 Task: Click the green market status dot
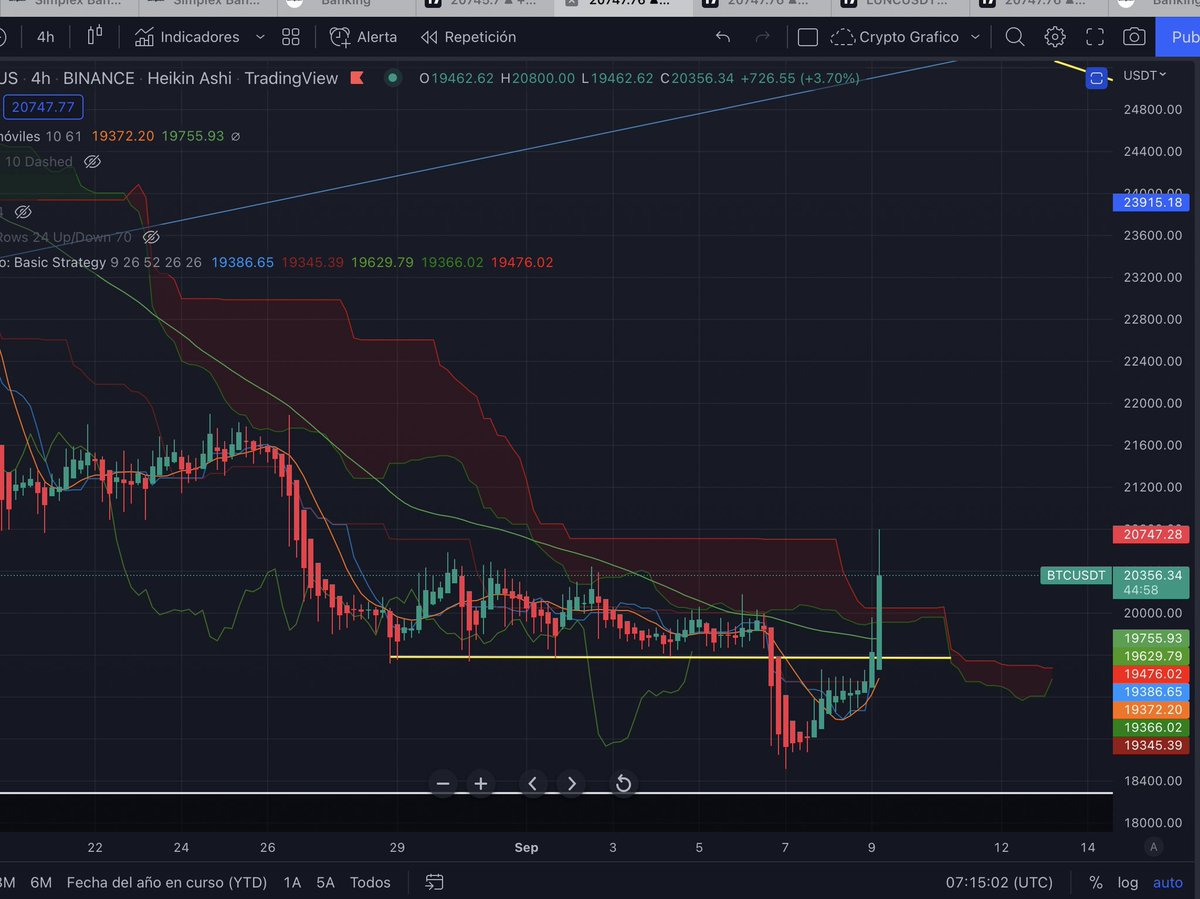point(393,77)
